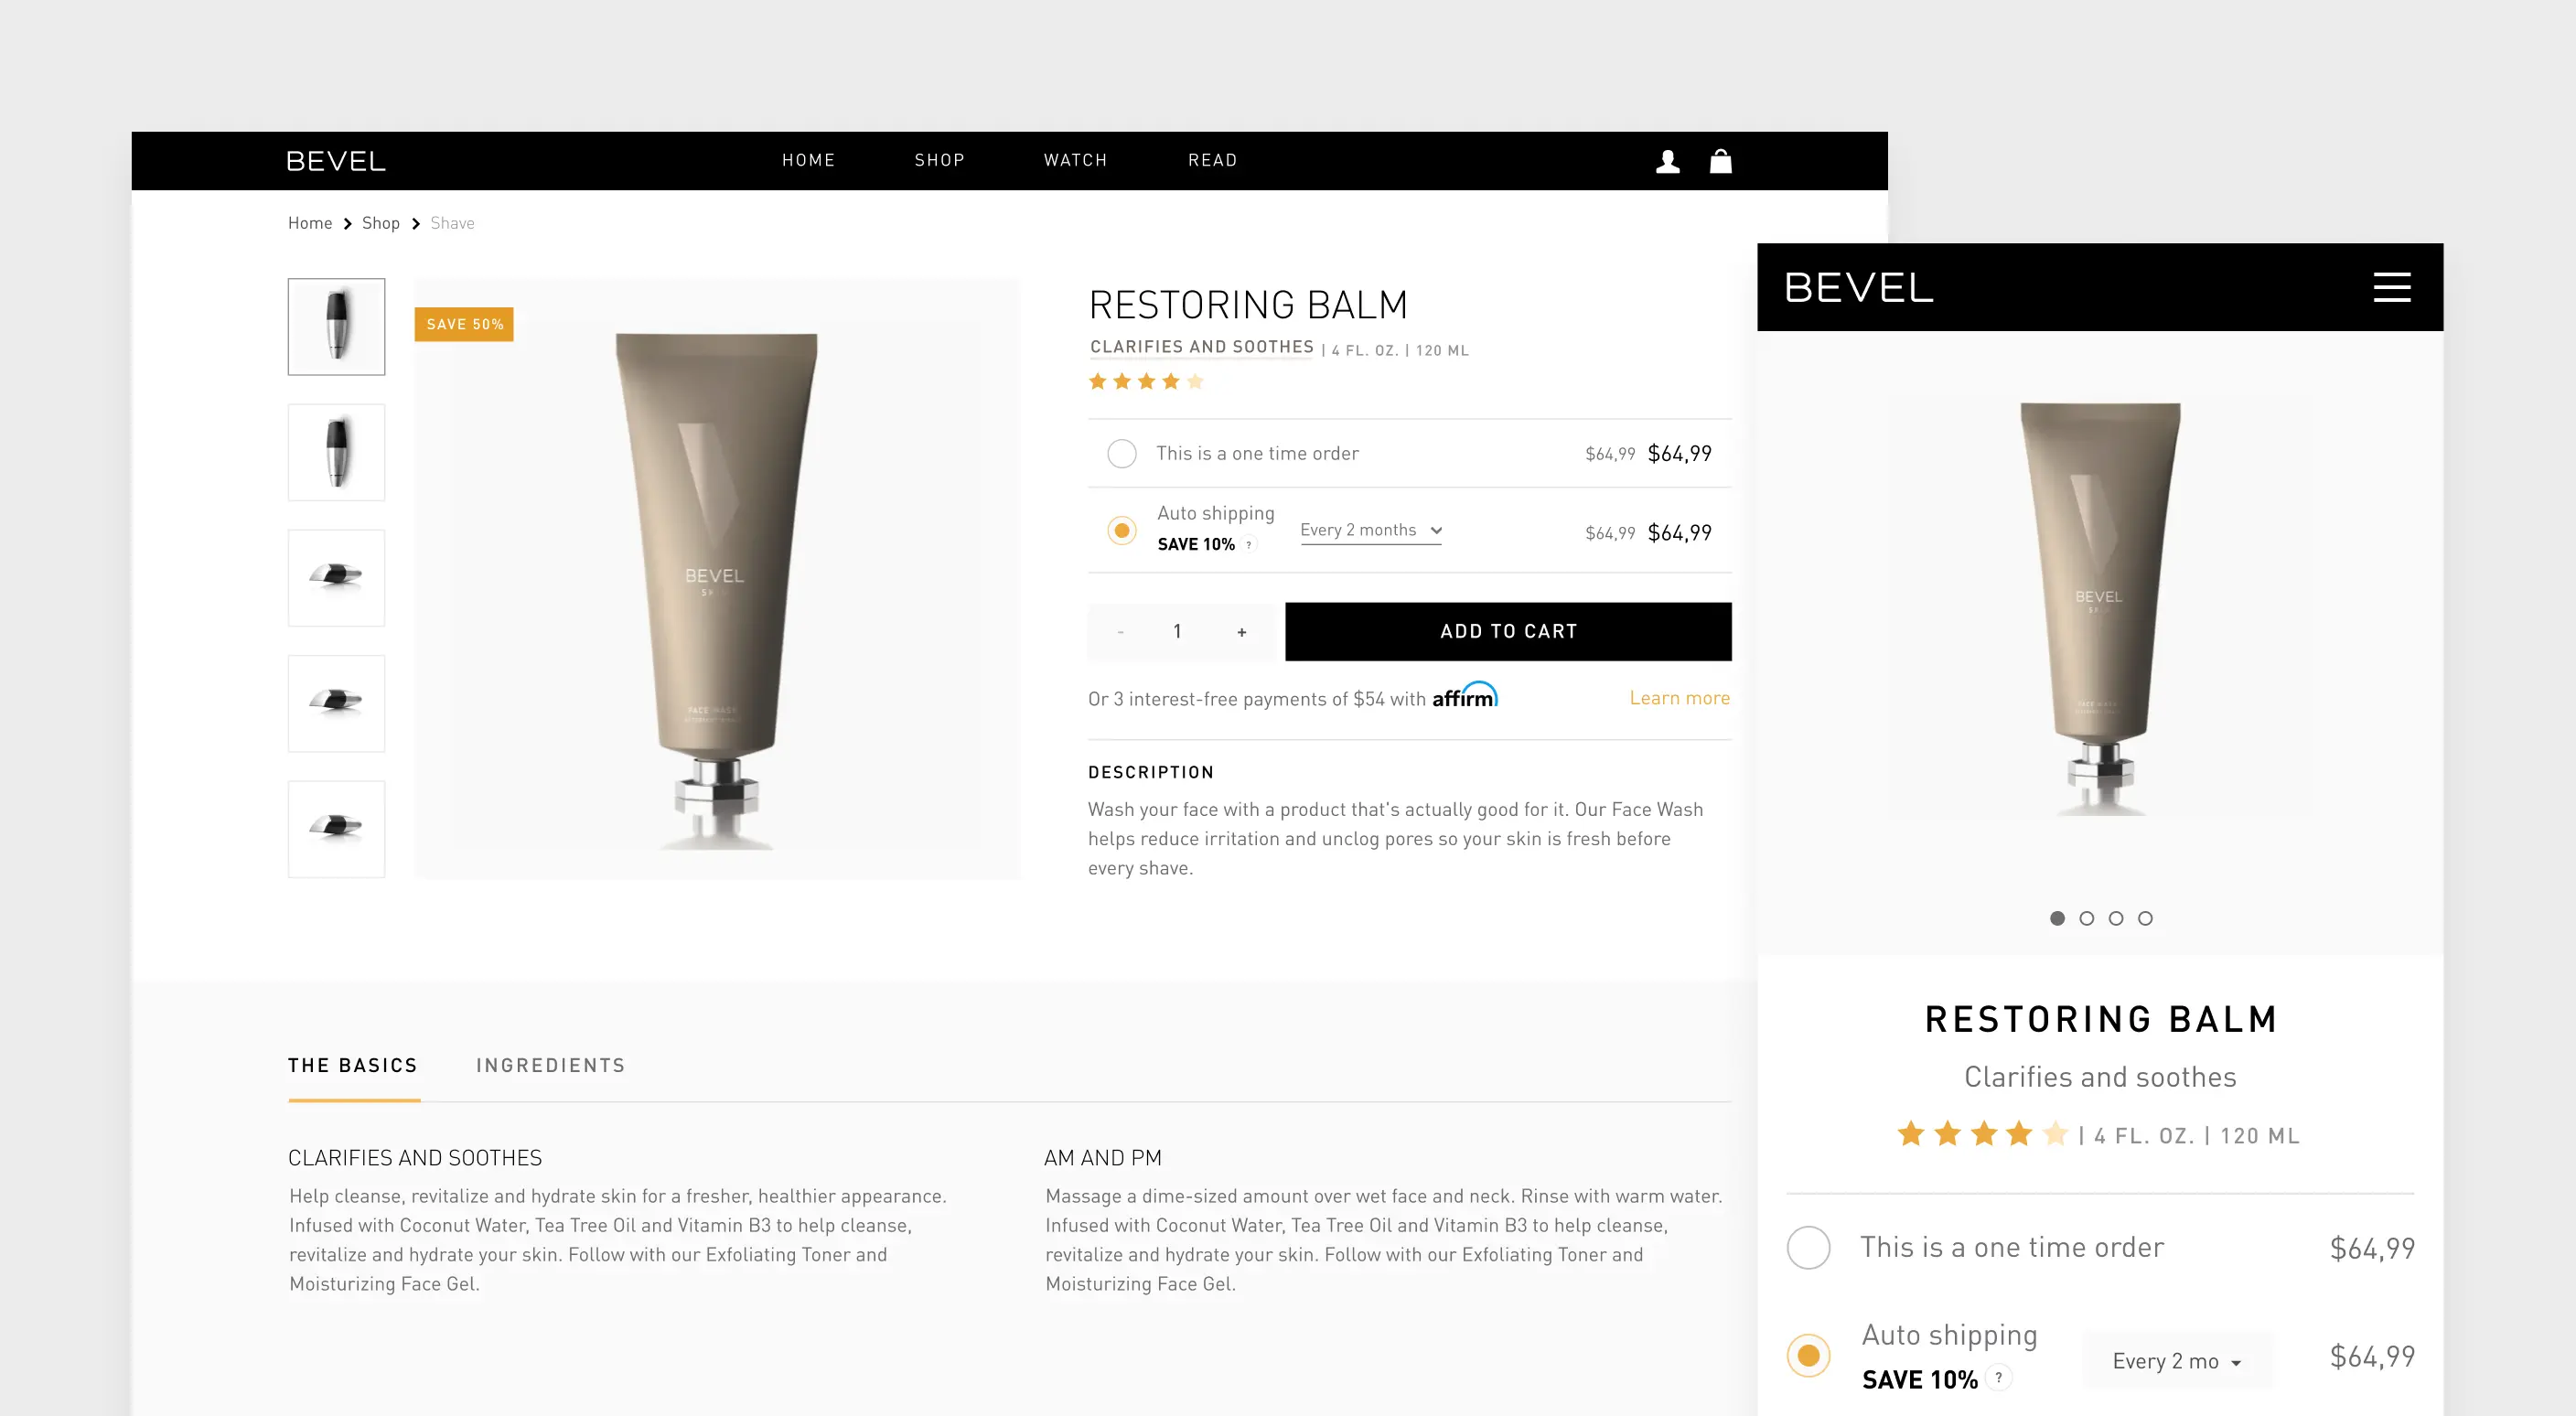Select the Auto shipping radio on desktop

pos(1122,530)
